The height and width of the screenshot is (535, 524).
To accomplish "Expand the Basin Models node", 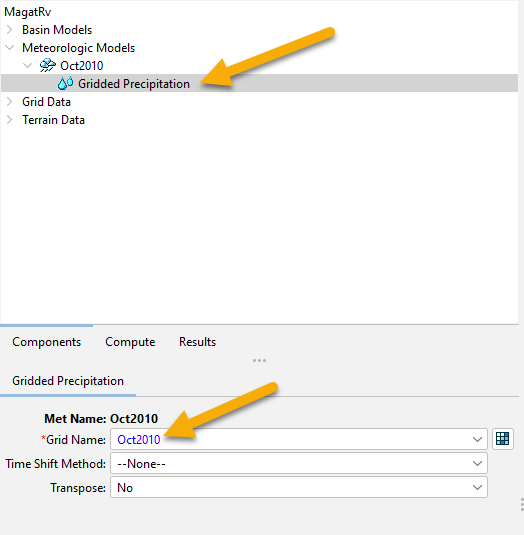I will [10, 30].
